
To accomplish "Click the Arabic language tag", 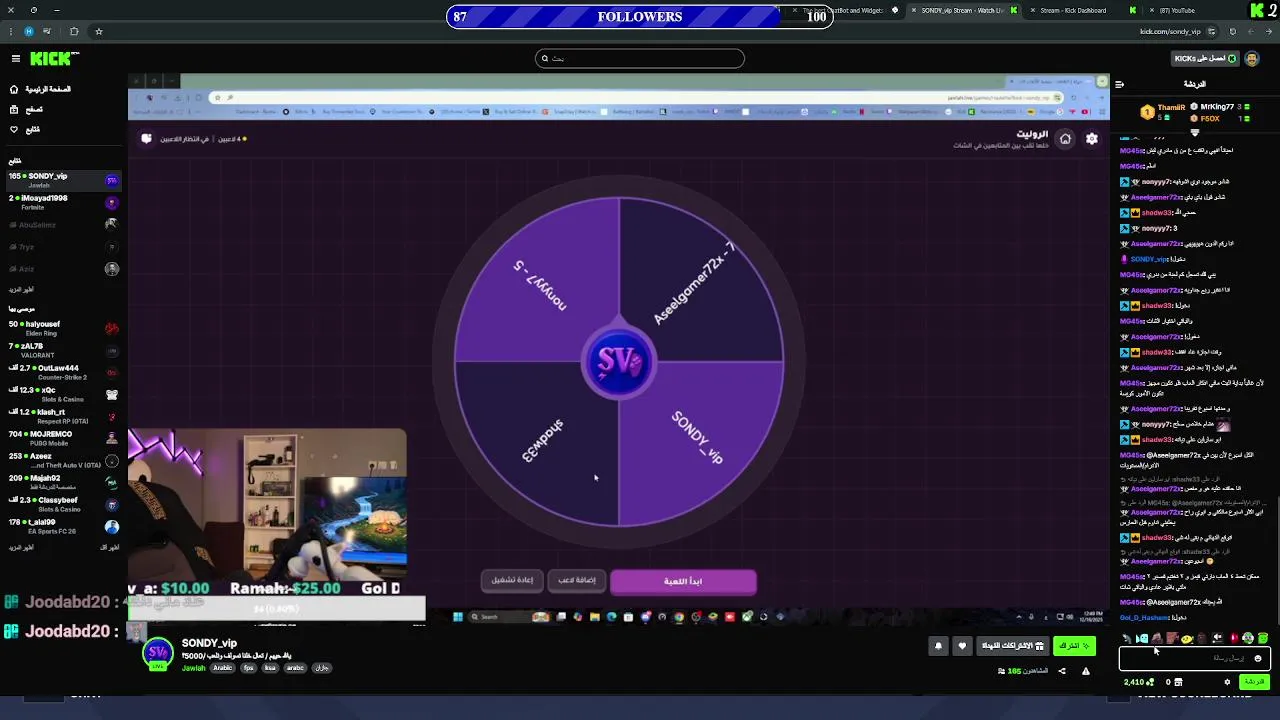I will (222, 668).
